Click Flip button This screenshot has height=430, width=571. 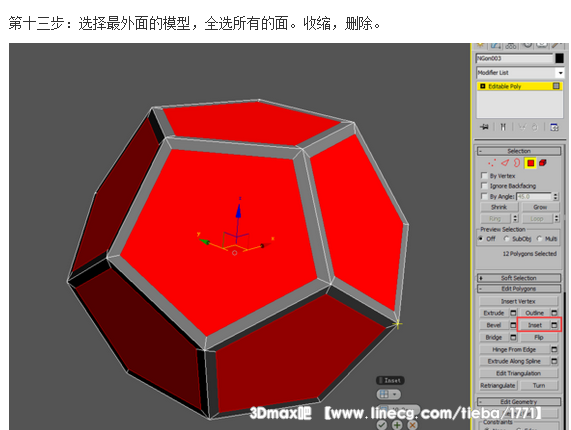pyautogui.click(x=539, y=337)
